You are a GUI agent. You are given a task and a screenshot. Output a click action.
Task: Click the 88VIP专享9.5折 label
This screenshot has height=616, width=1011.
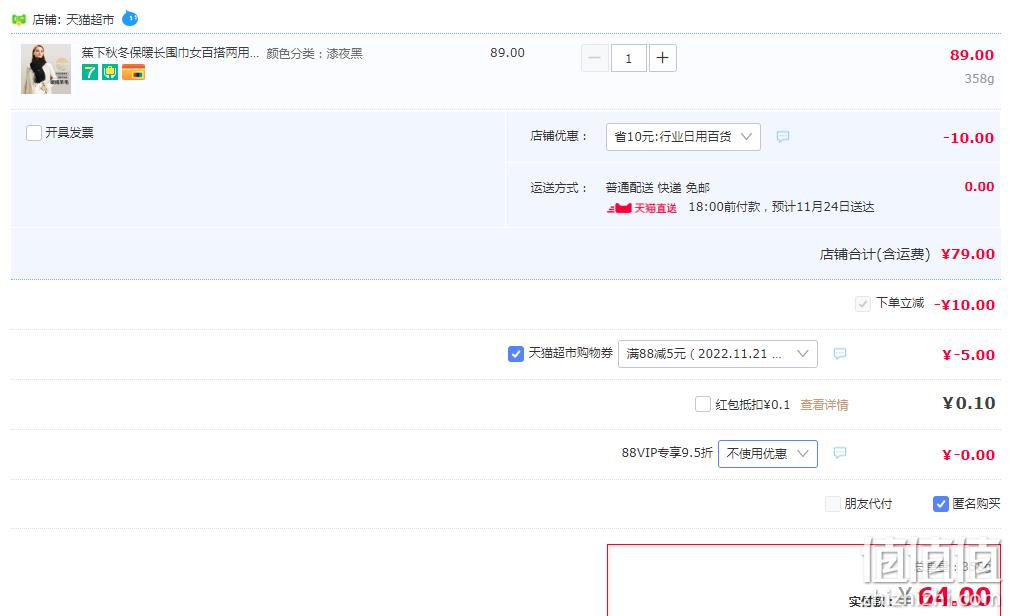(x=667, y=453)
